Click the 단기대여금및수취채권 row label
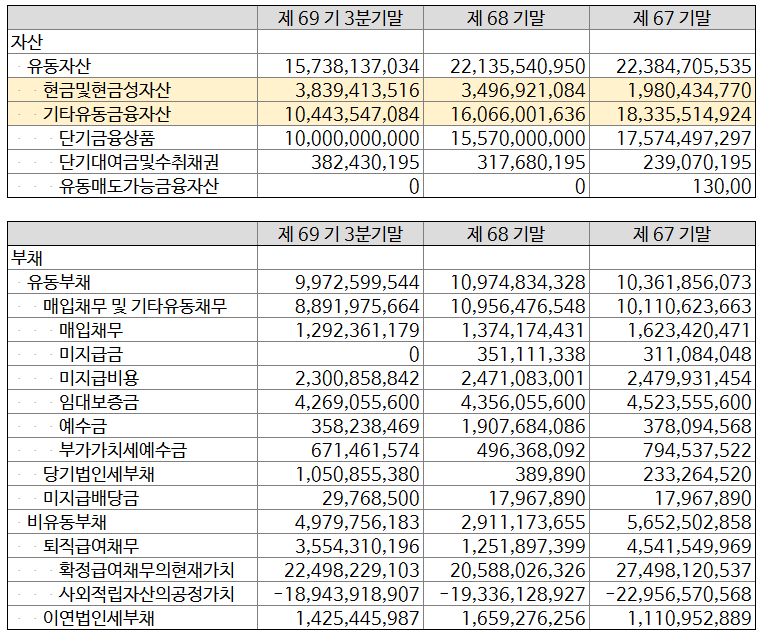 139,162
